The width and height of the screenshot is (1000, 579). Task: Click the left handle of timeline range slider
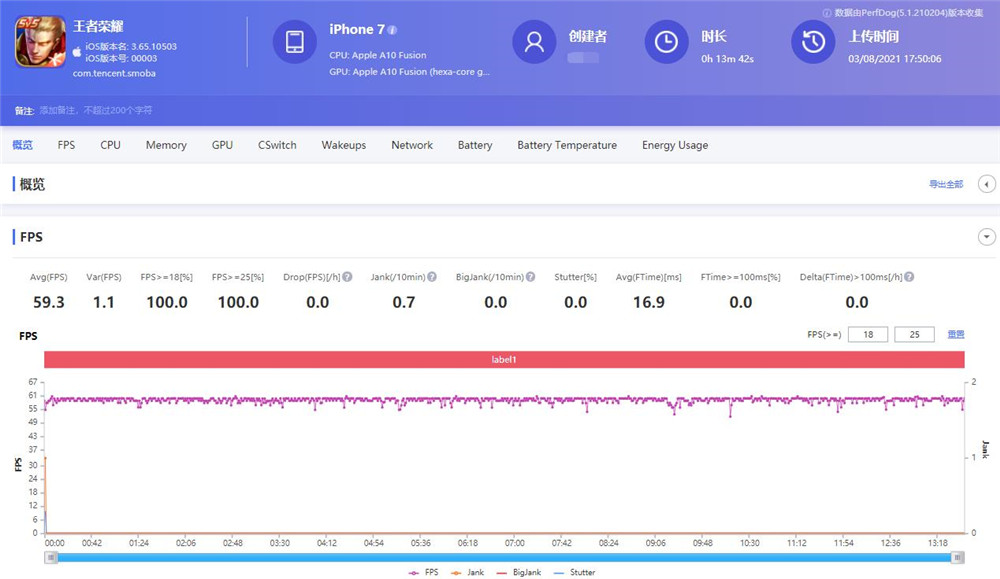(48, 557)
